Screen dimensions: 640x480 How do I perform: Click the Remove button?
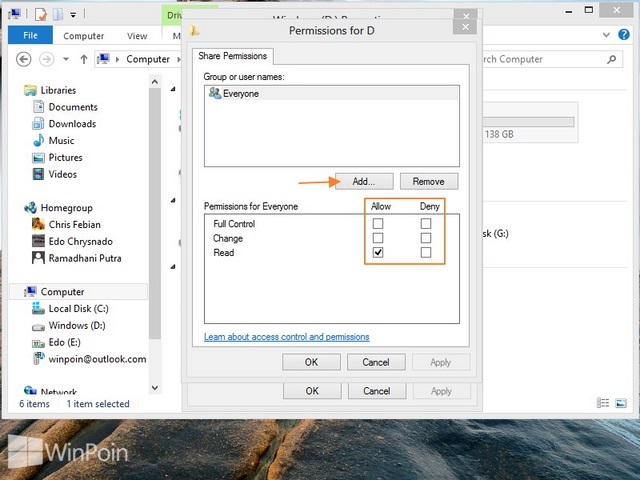pos(429,182)
